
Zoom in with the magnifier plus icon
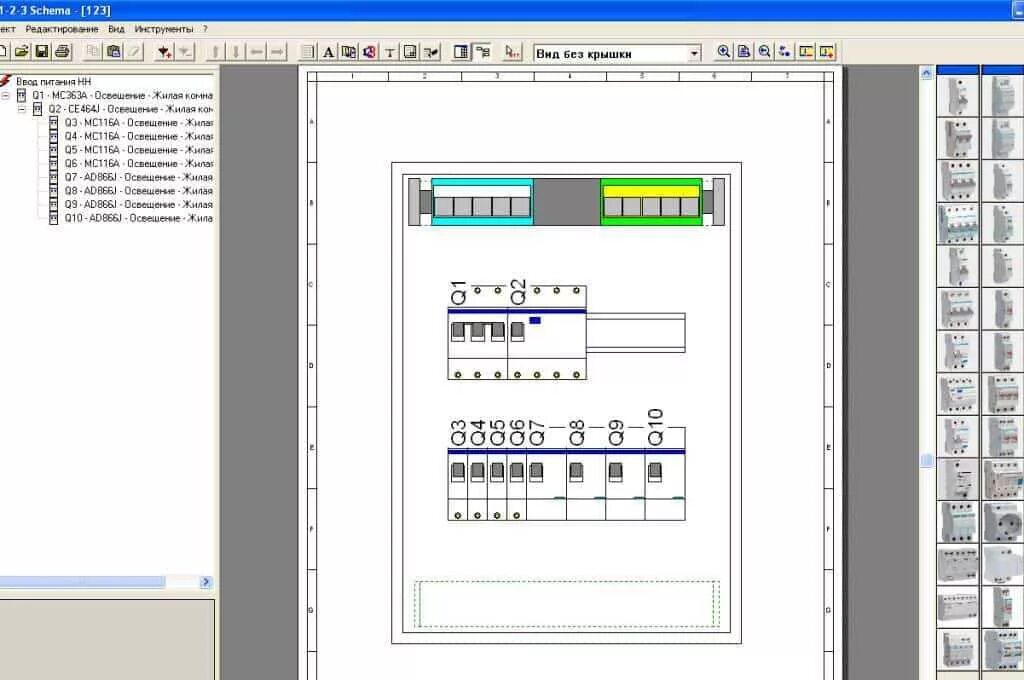coord(724,52)
